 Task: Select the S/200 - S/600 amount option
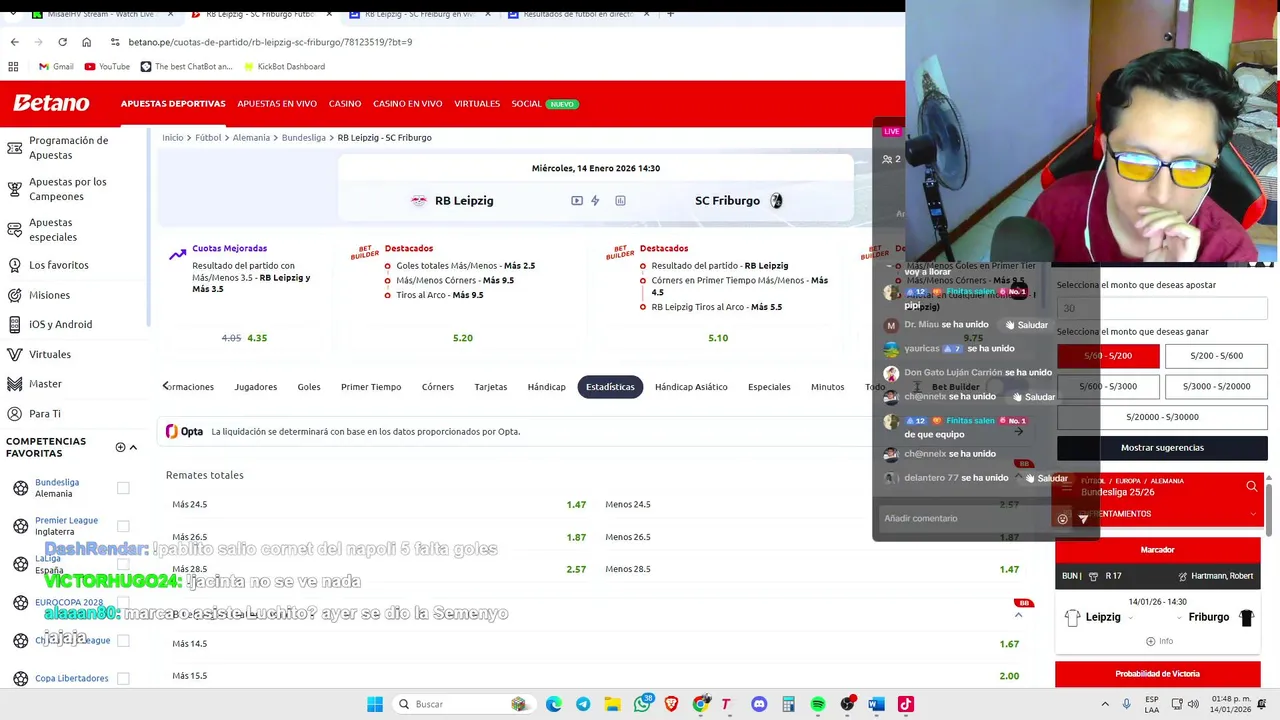point(1216,356)
